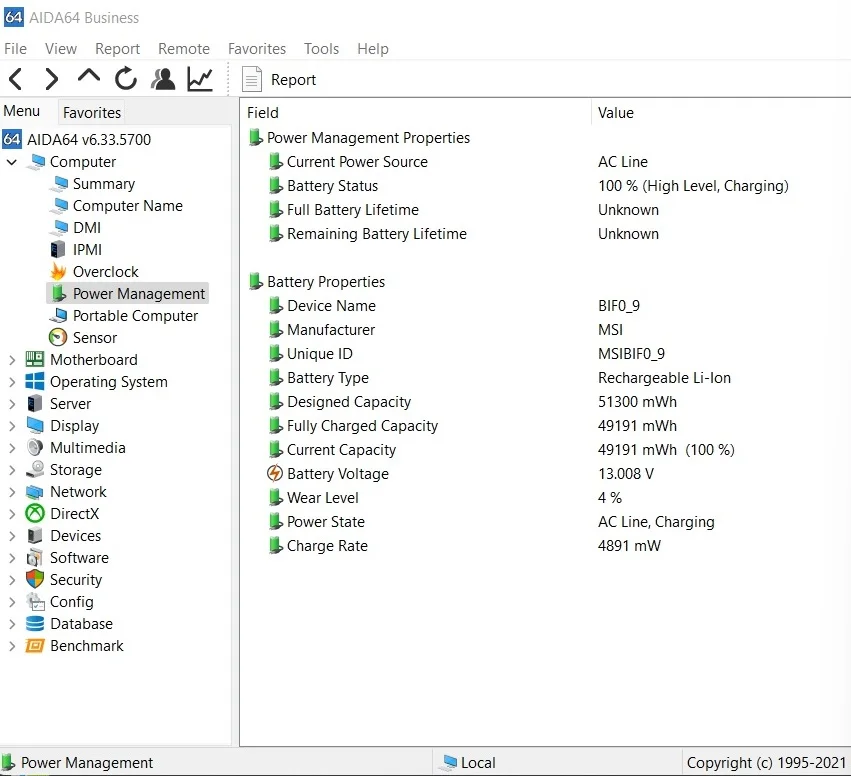
Task: Select DMI in the tree
Action: coord(87,228)
